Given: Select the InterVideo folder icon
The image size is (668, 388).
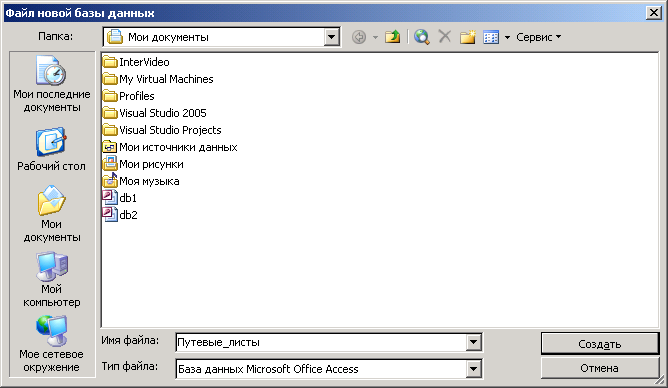Looking at the screenshot, I should tap(110, 62).
